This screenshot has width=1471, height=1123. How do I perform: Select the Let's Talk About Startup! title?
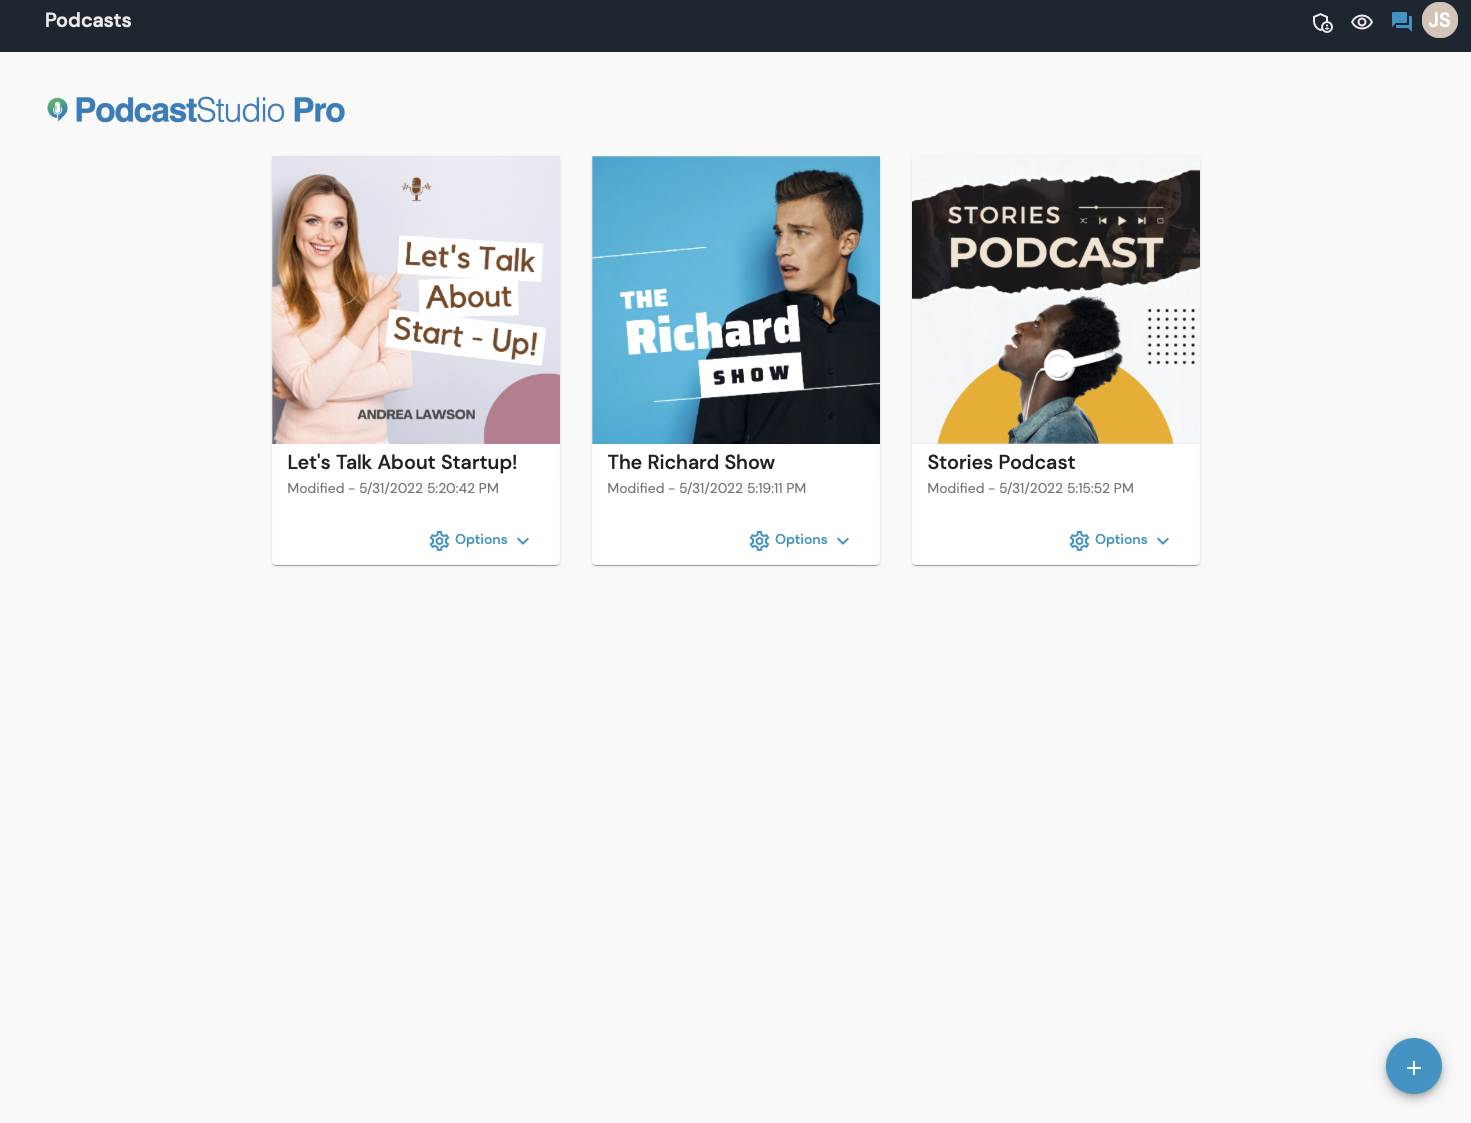pos(402,462)
